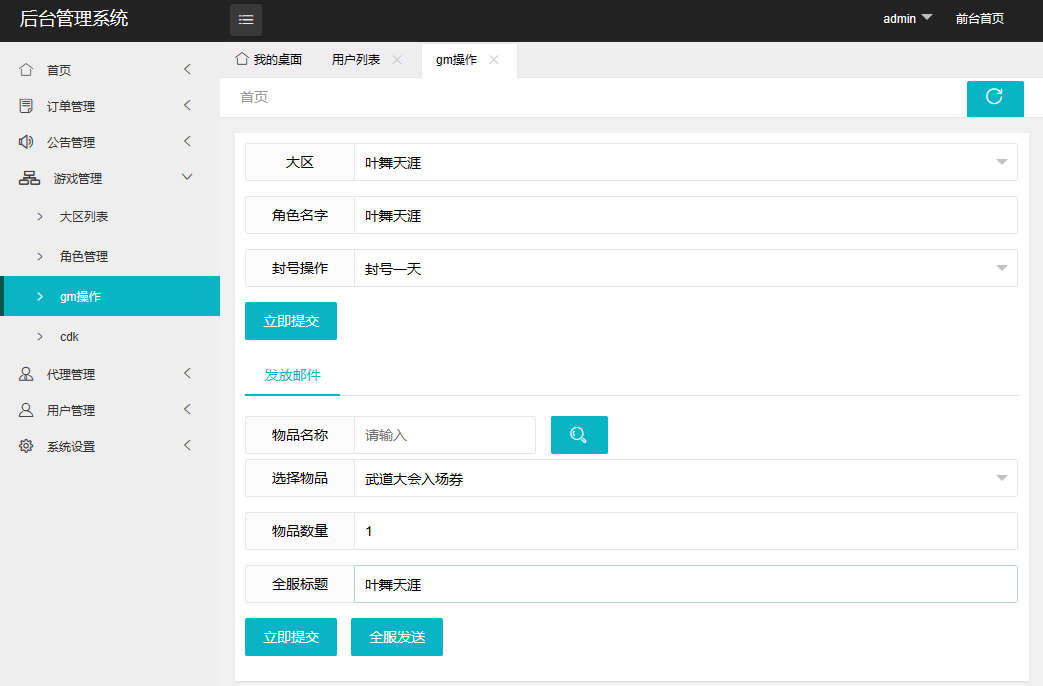Submit the 封号操作 form with 立即提交
This screenshot has width=1043, height=686.
click(291, 321)
